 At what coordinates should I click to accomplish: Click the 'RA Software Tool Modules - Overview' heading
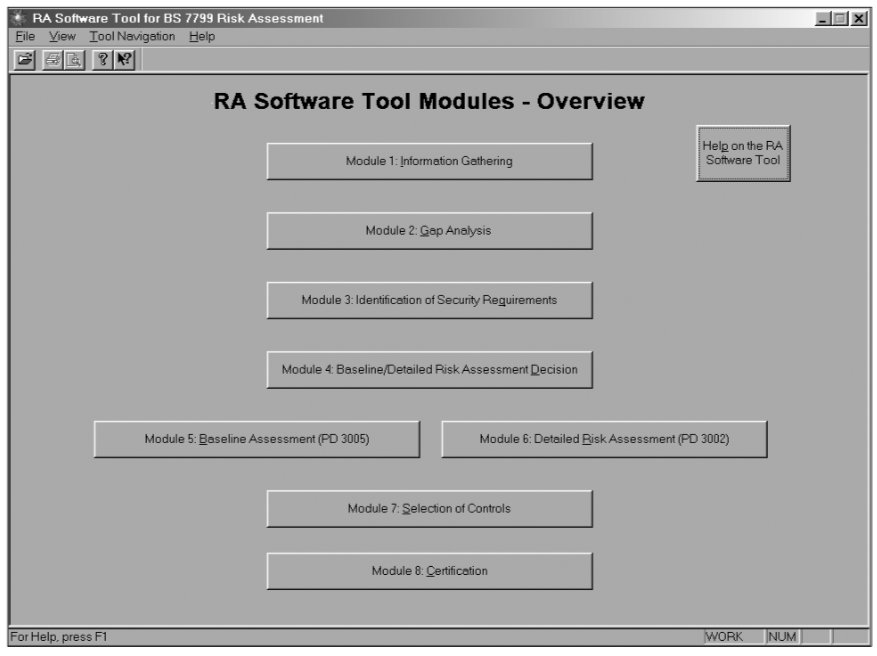click(x=429, y=101)
